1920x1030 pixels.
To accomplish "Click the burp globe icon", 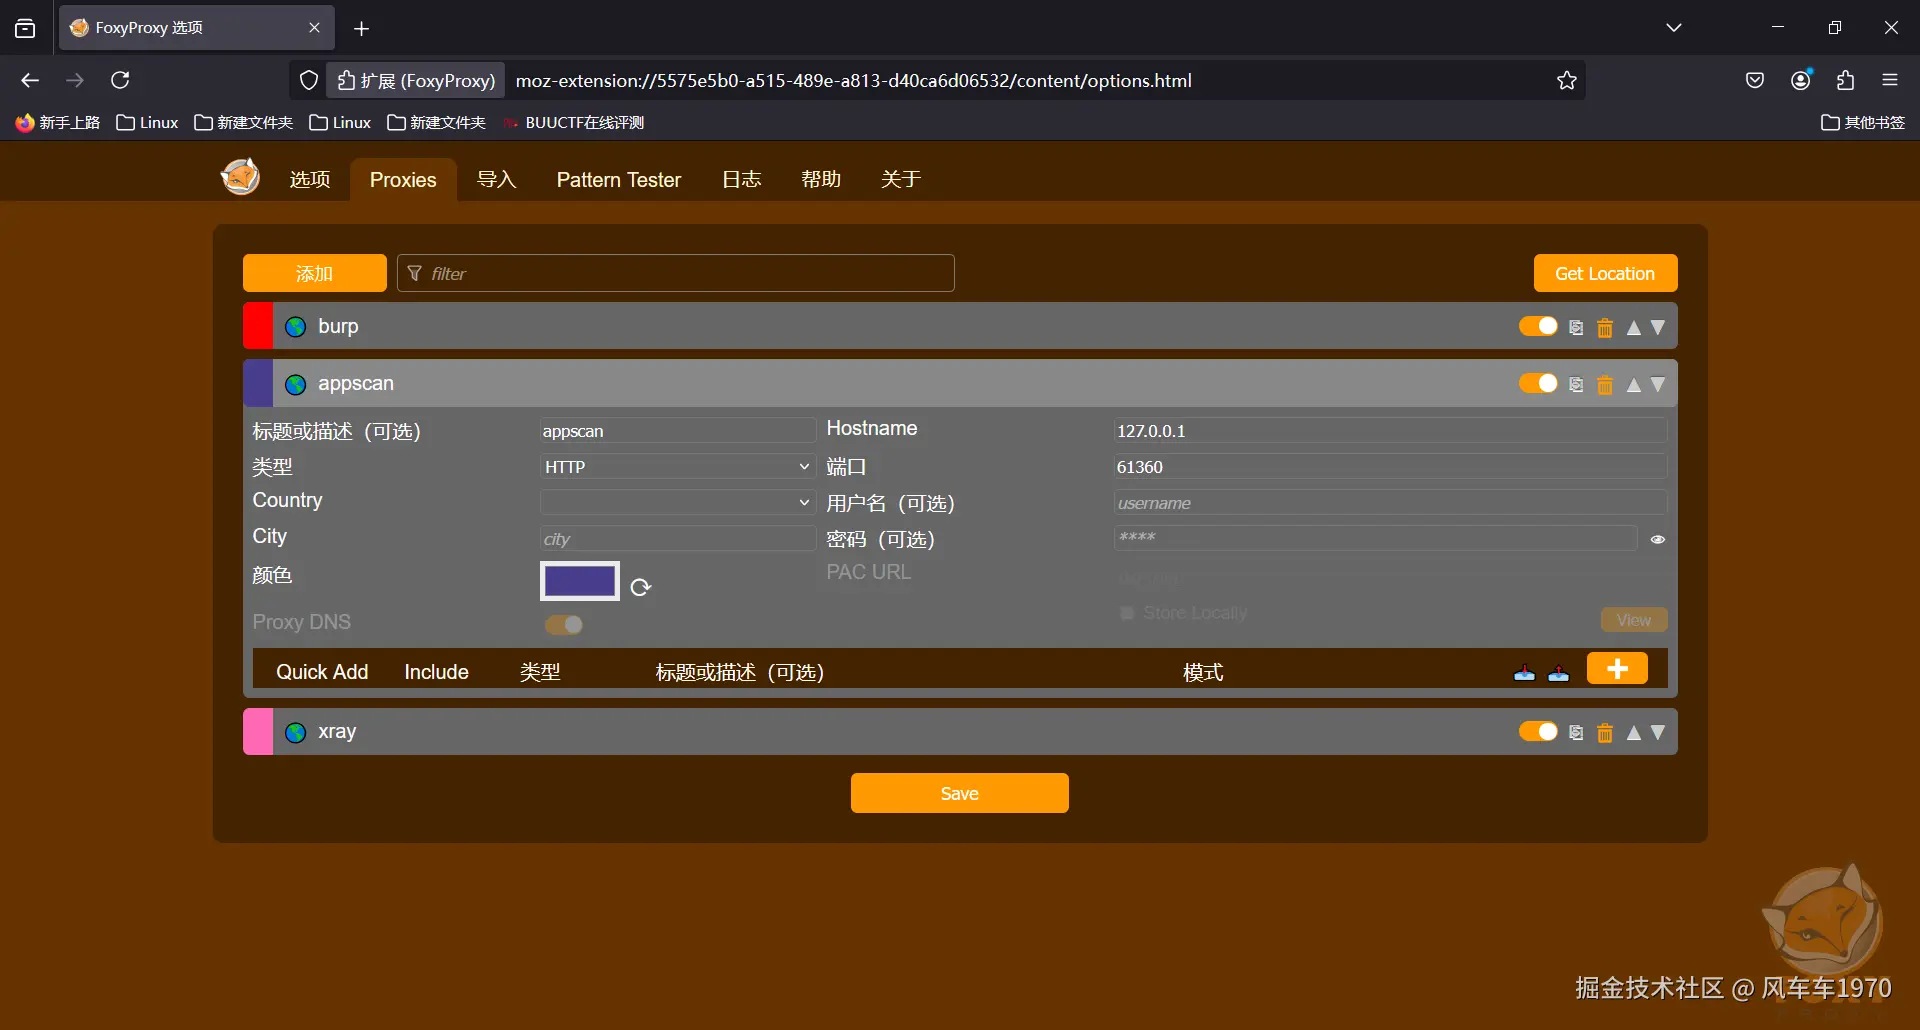I will [295, 327].
